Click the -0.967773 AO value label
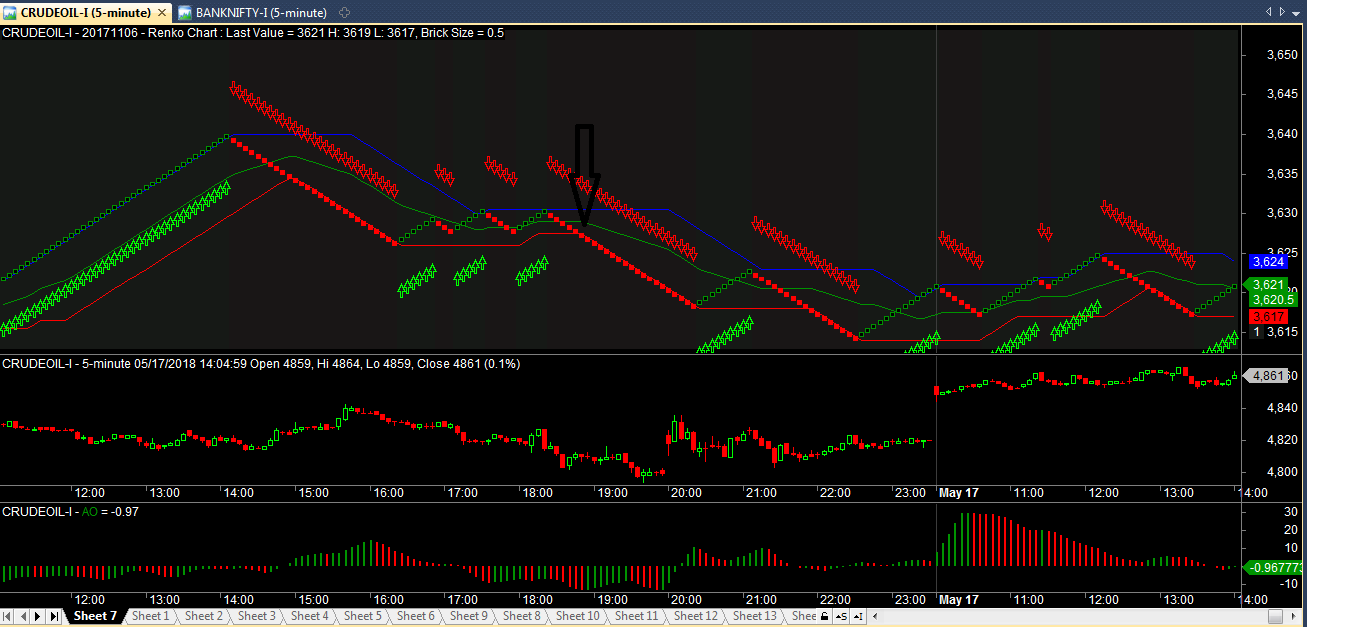This screenshot has width=1360, height=627. tap(1273, 567)
